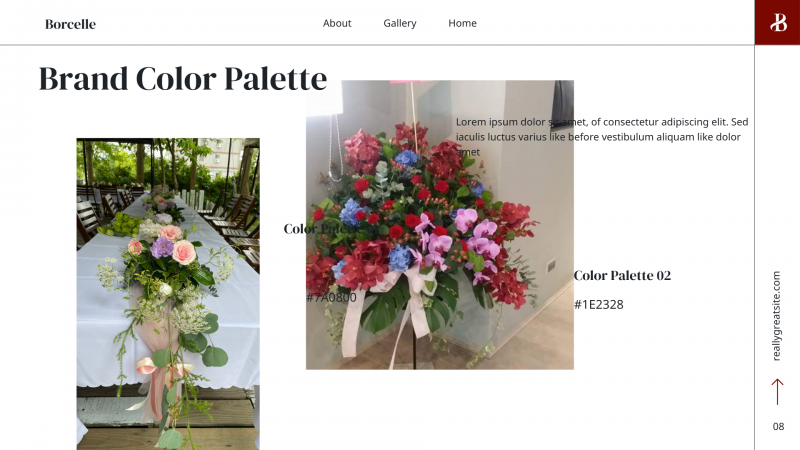Image resolution: width=800 pixels, height=450 pixels.
Task: Click the red upward arrow icon
Action: coord(777,392)
